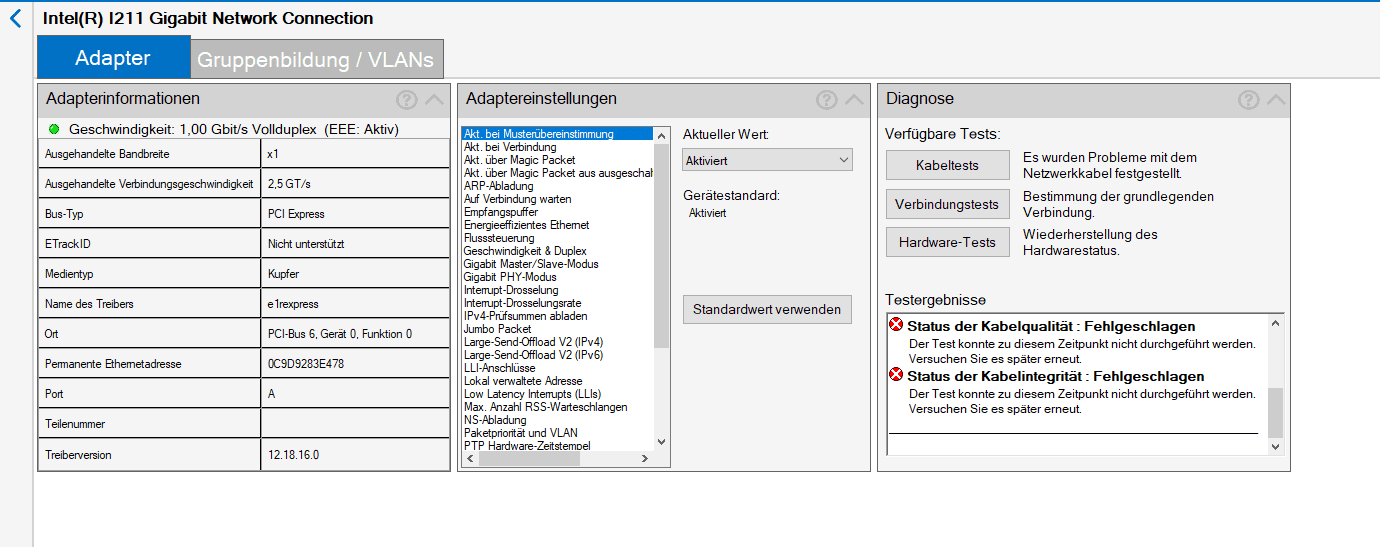Click the green link status indicator
This screenshot has width=1380, height=547.
(x=54, y=129)
